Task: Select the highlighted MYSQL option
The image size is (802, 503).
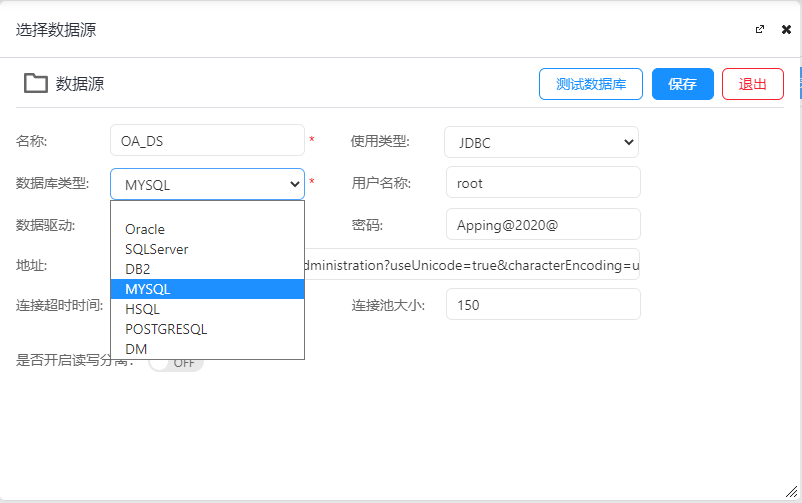Action: click(207, 289)
